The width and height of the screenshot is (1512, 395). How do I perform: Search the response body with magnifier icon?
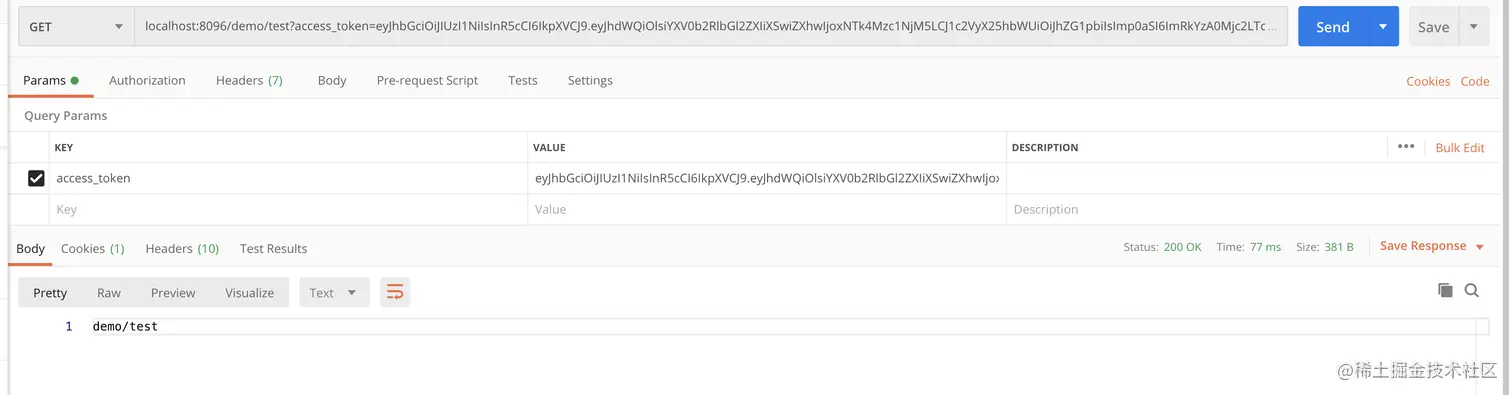click(1472, 290)
